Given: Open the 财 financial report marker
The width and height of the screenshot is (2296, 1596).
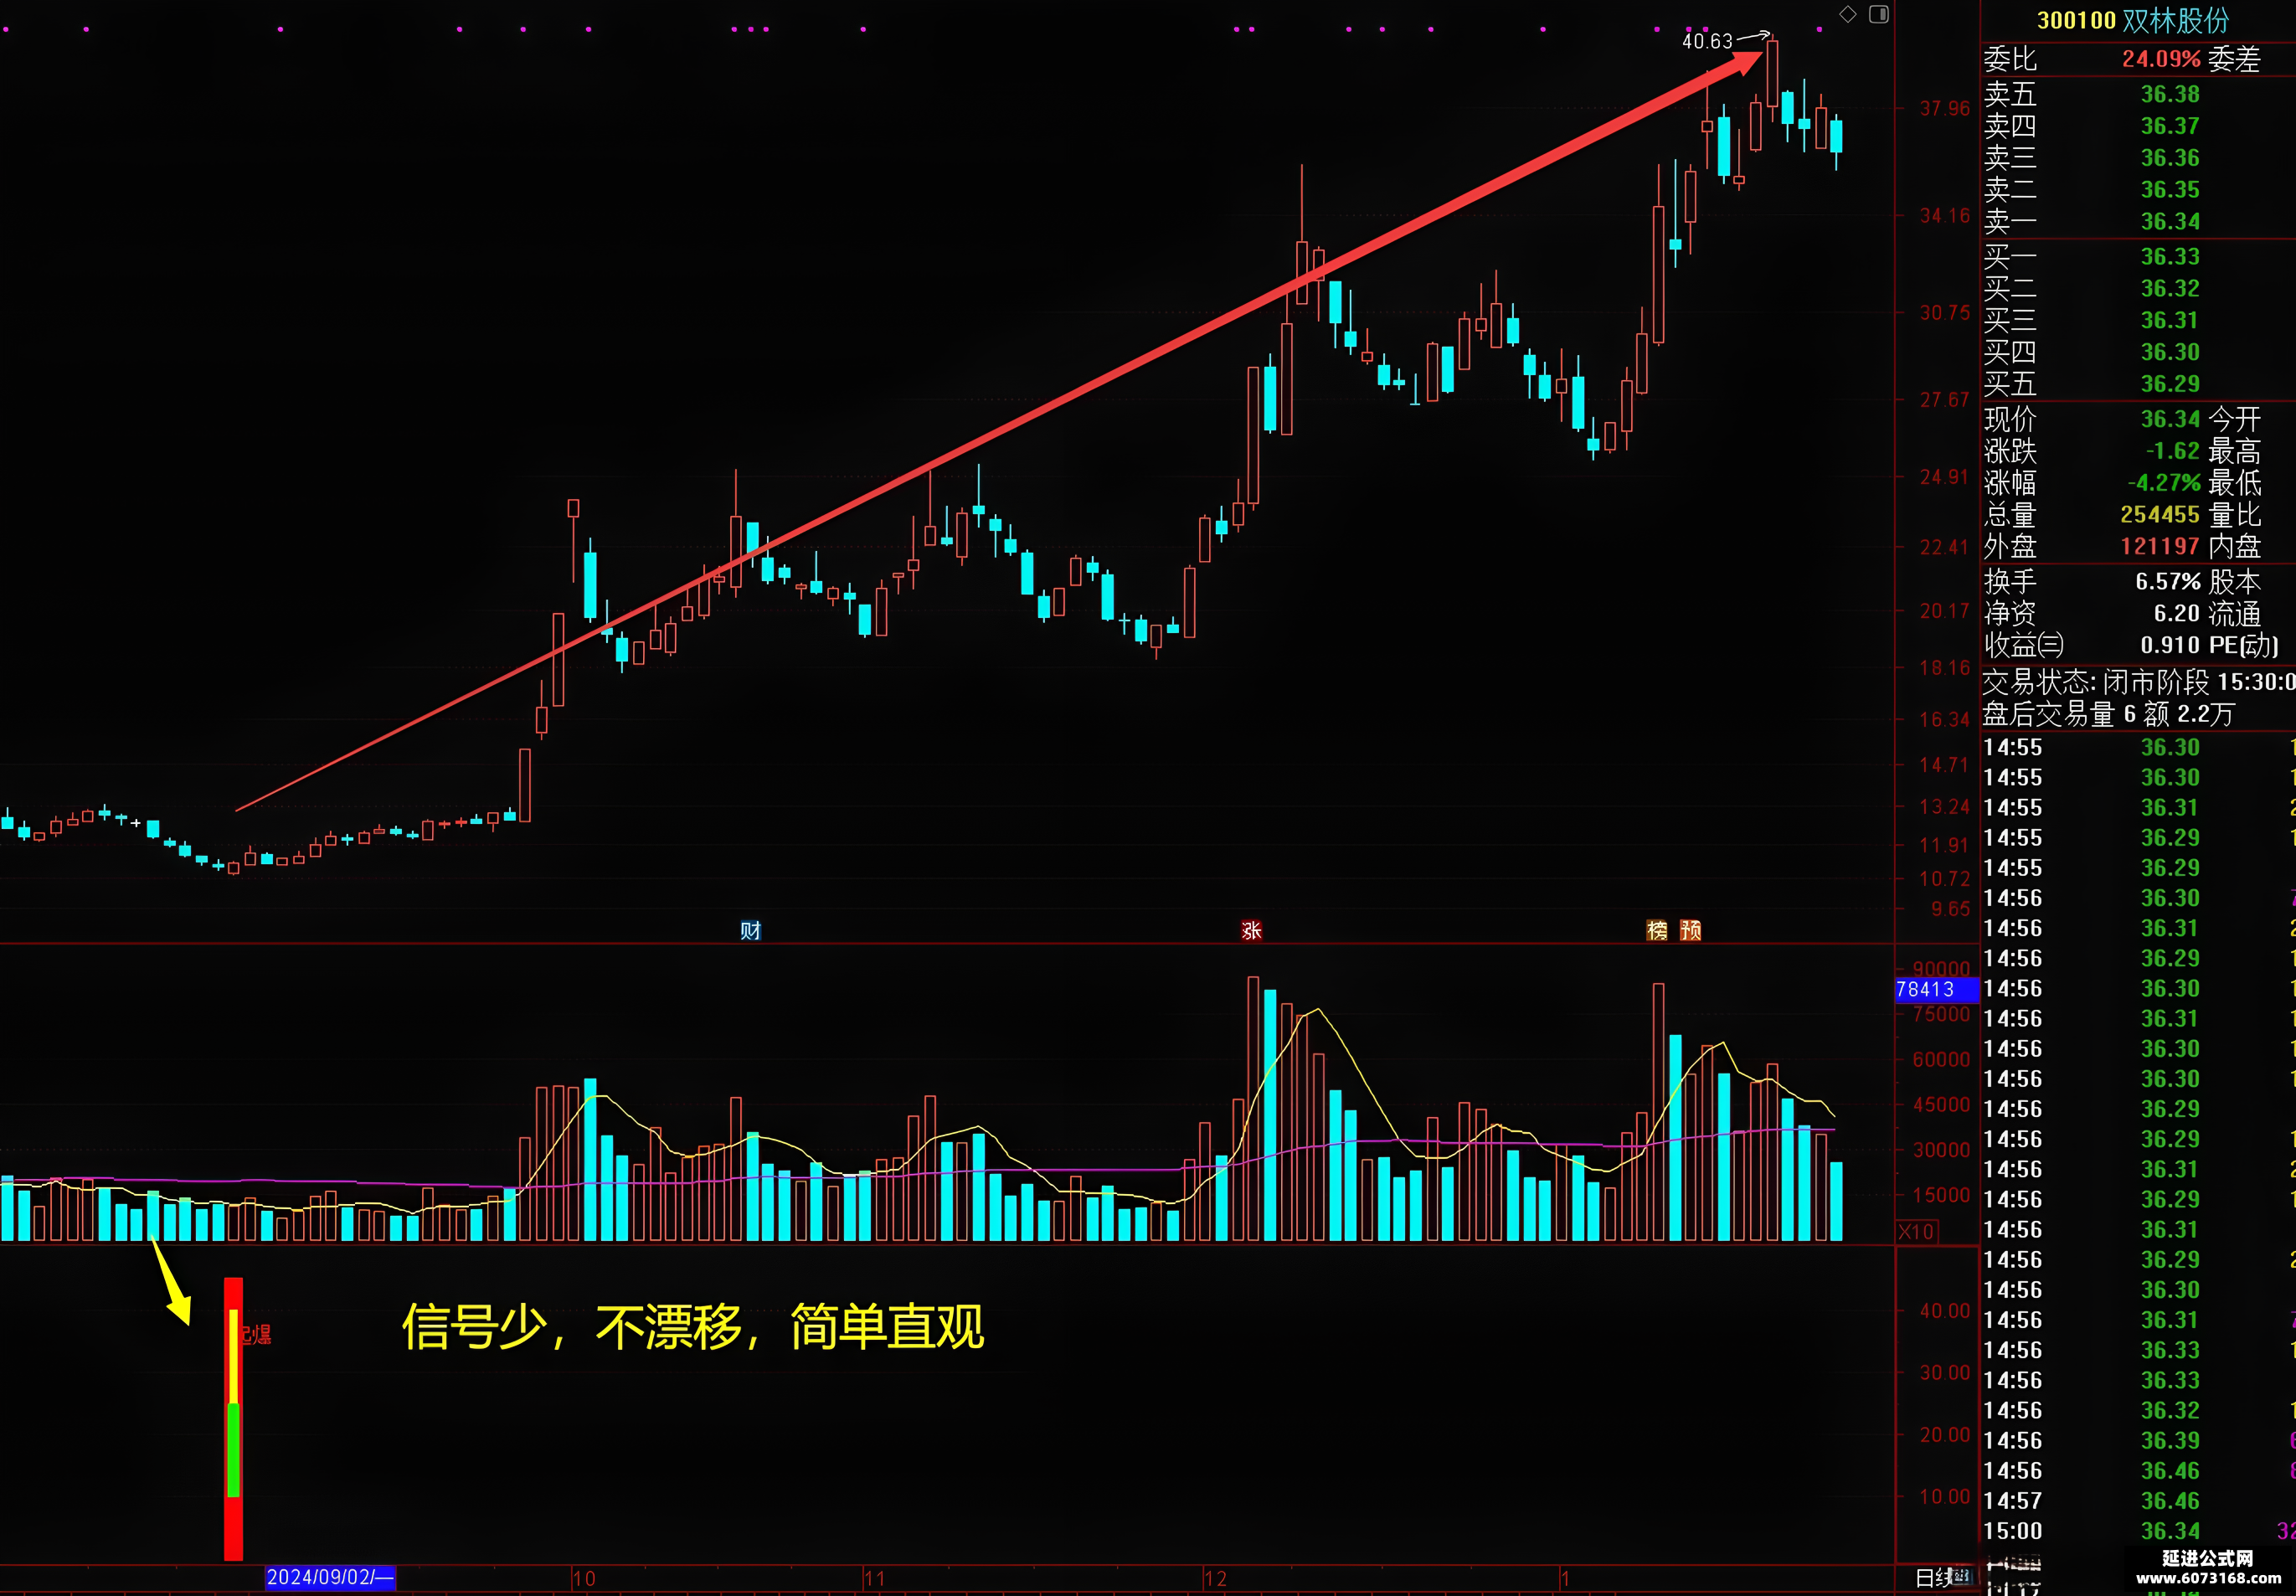Looking at the screenshot, I should click(750, 930).
